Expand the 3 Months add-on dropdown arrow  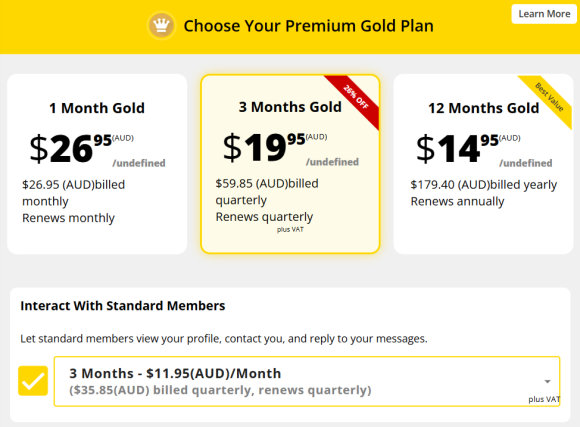click(547, 381)
